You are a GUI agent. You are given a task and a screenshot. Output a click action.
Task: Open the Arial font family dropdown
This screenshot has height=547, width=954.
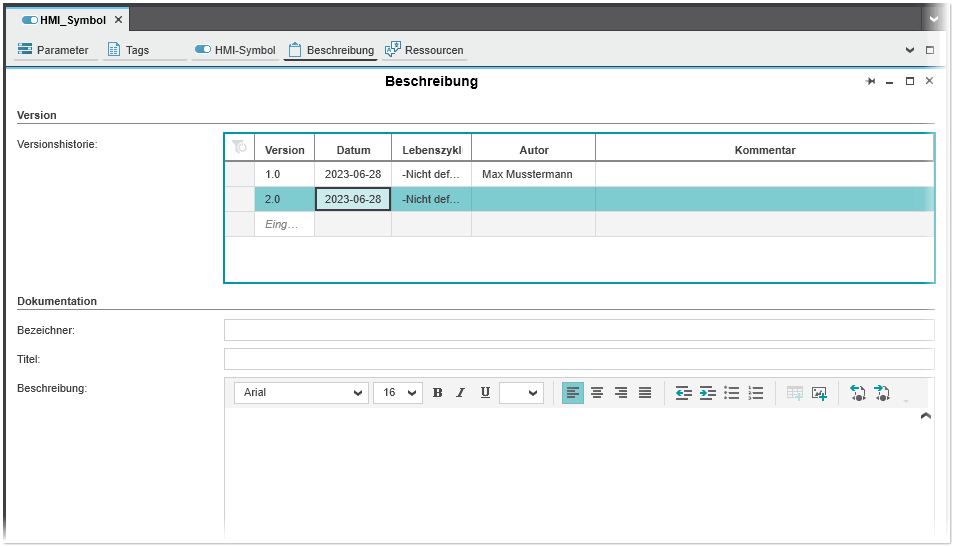[x=302, y=393]
